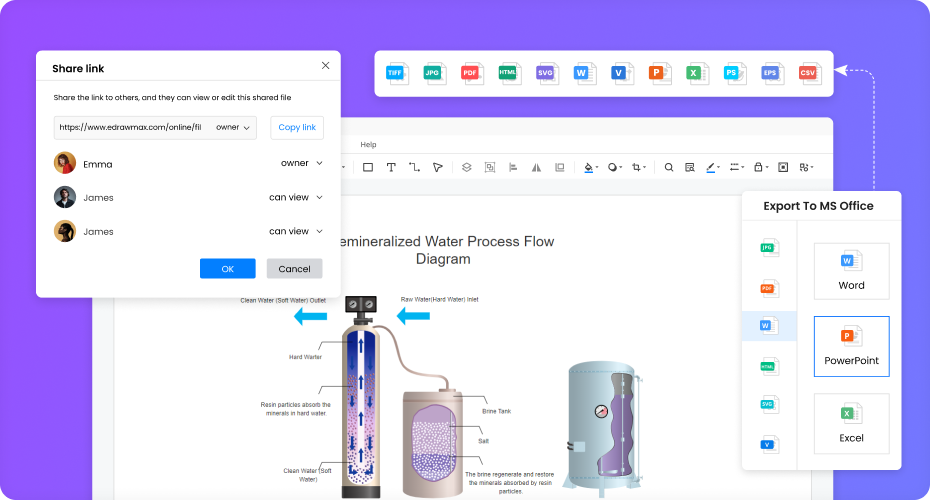Click the TIFF export format icon

click(397, 73)
